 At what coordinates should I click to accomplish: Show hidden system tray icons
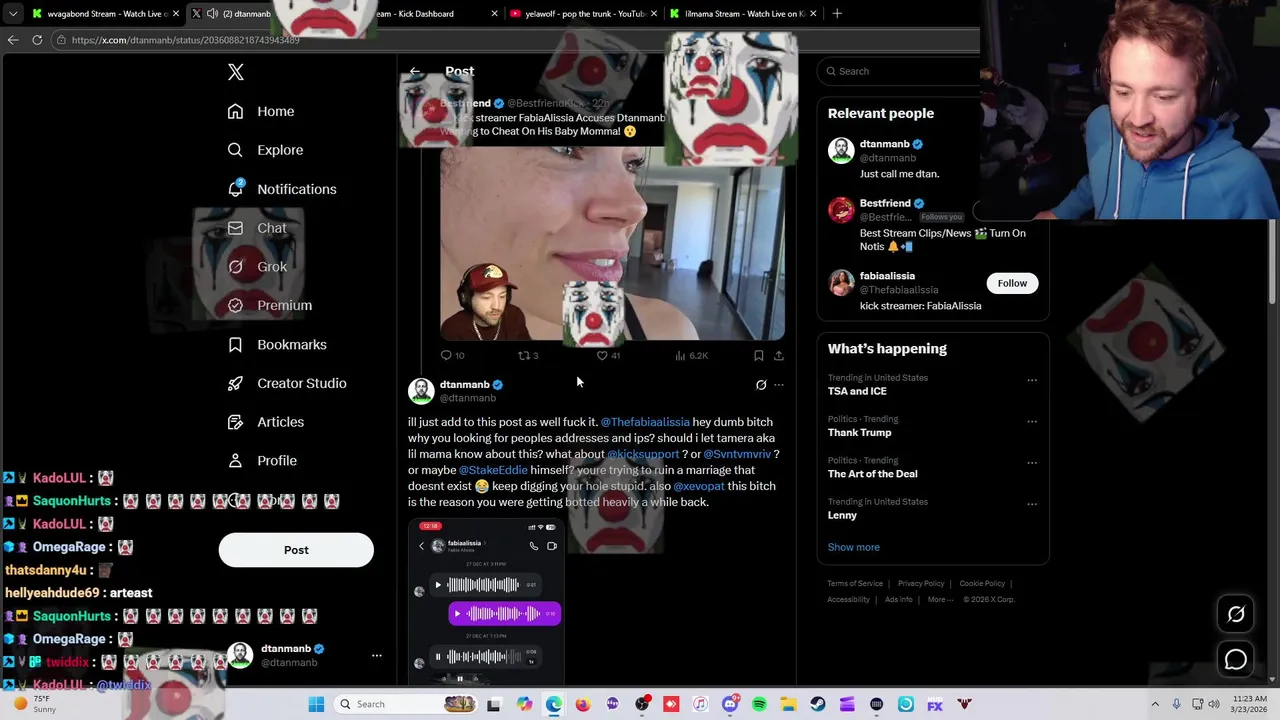1155,704
